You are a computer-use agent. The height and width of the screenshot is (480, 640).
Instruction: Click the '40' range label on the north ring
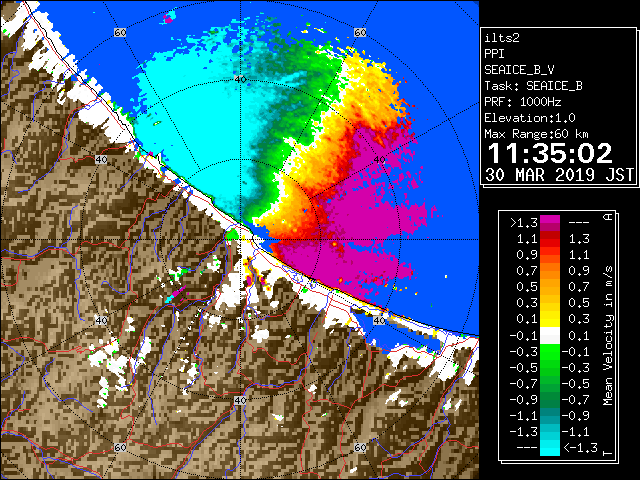pos(240,79)
